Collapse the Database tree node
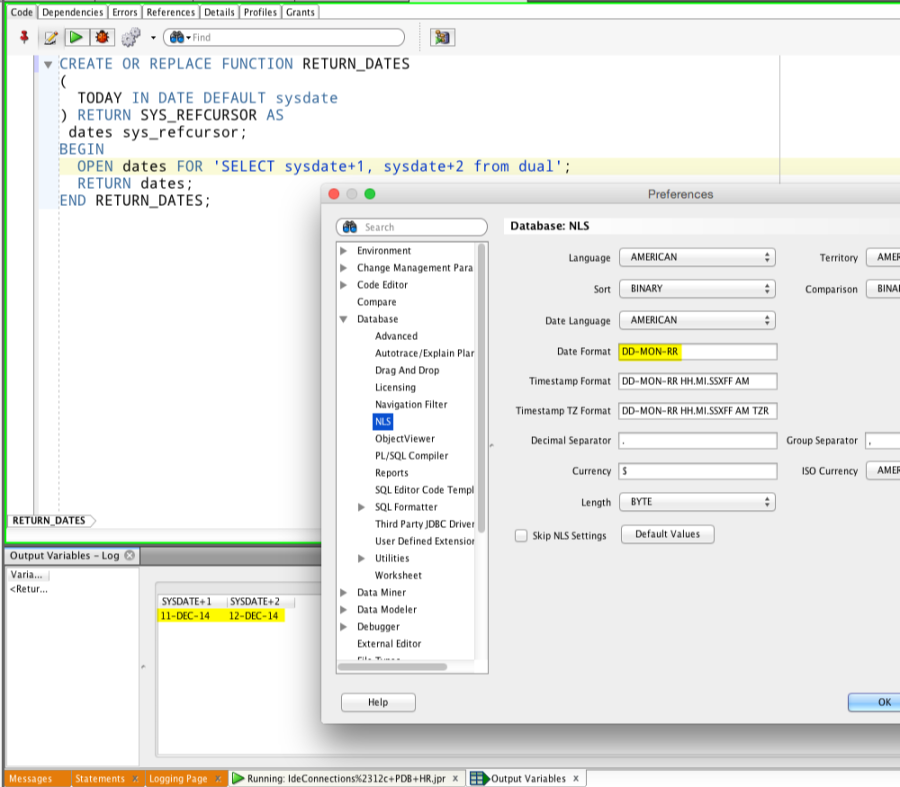Viewport: 900px width, 787px height. pyautogui.click(x=344, y=319)
